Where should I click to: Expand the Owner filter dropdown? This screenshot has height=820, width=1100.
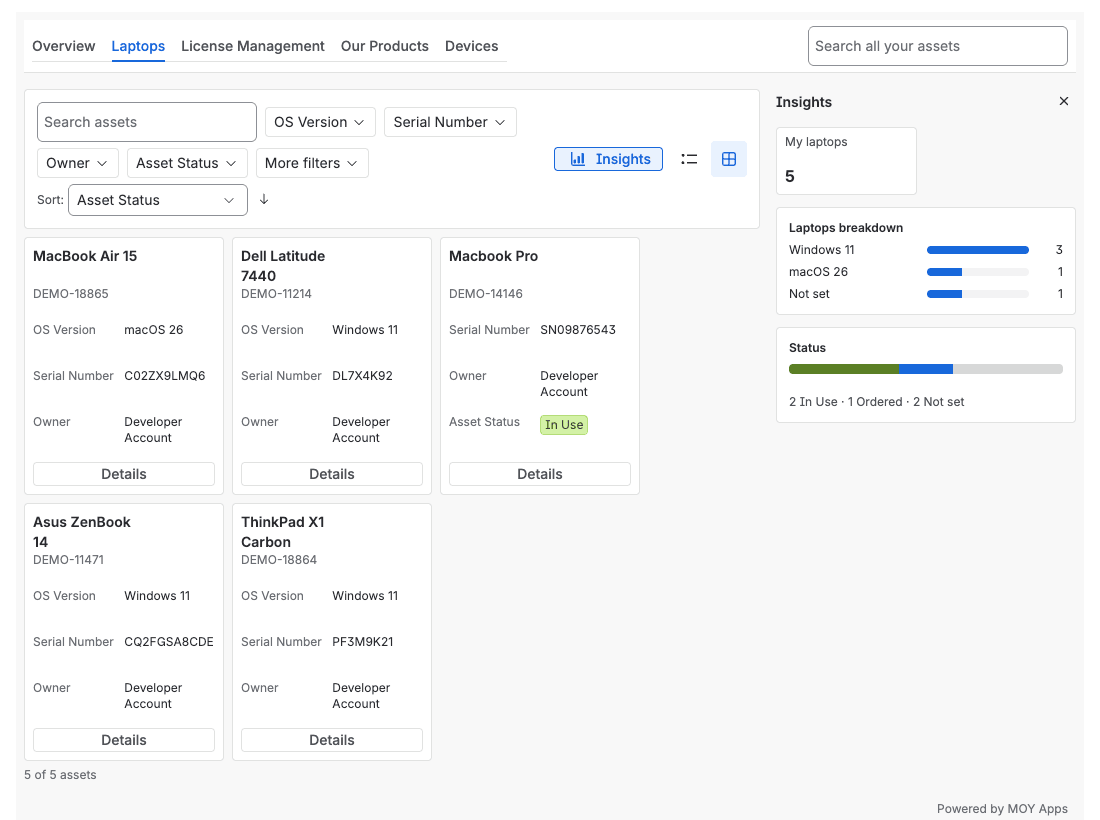click(78, 163)
